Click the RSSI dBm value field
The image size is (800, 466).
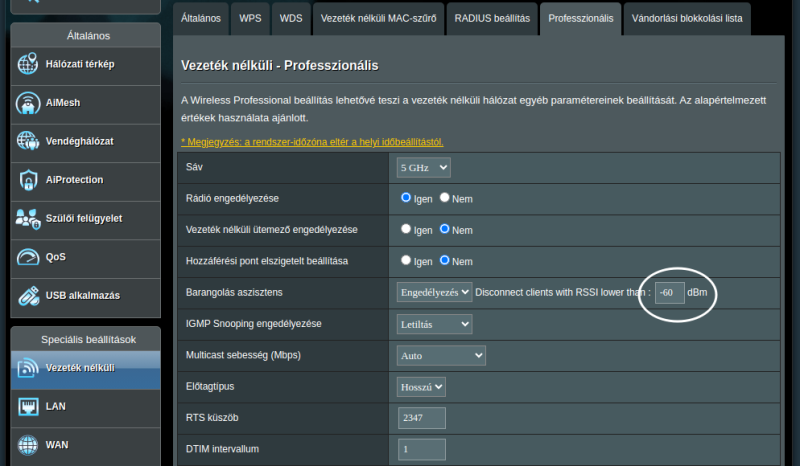tap(669, 292)
